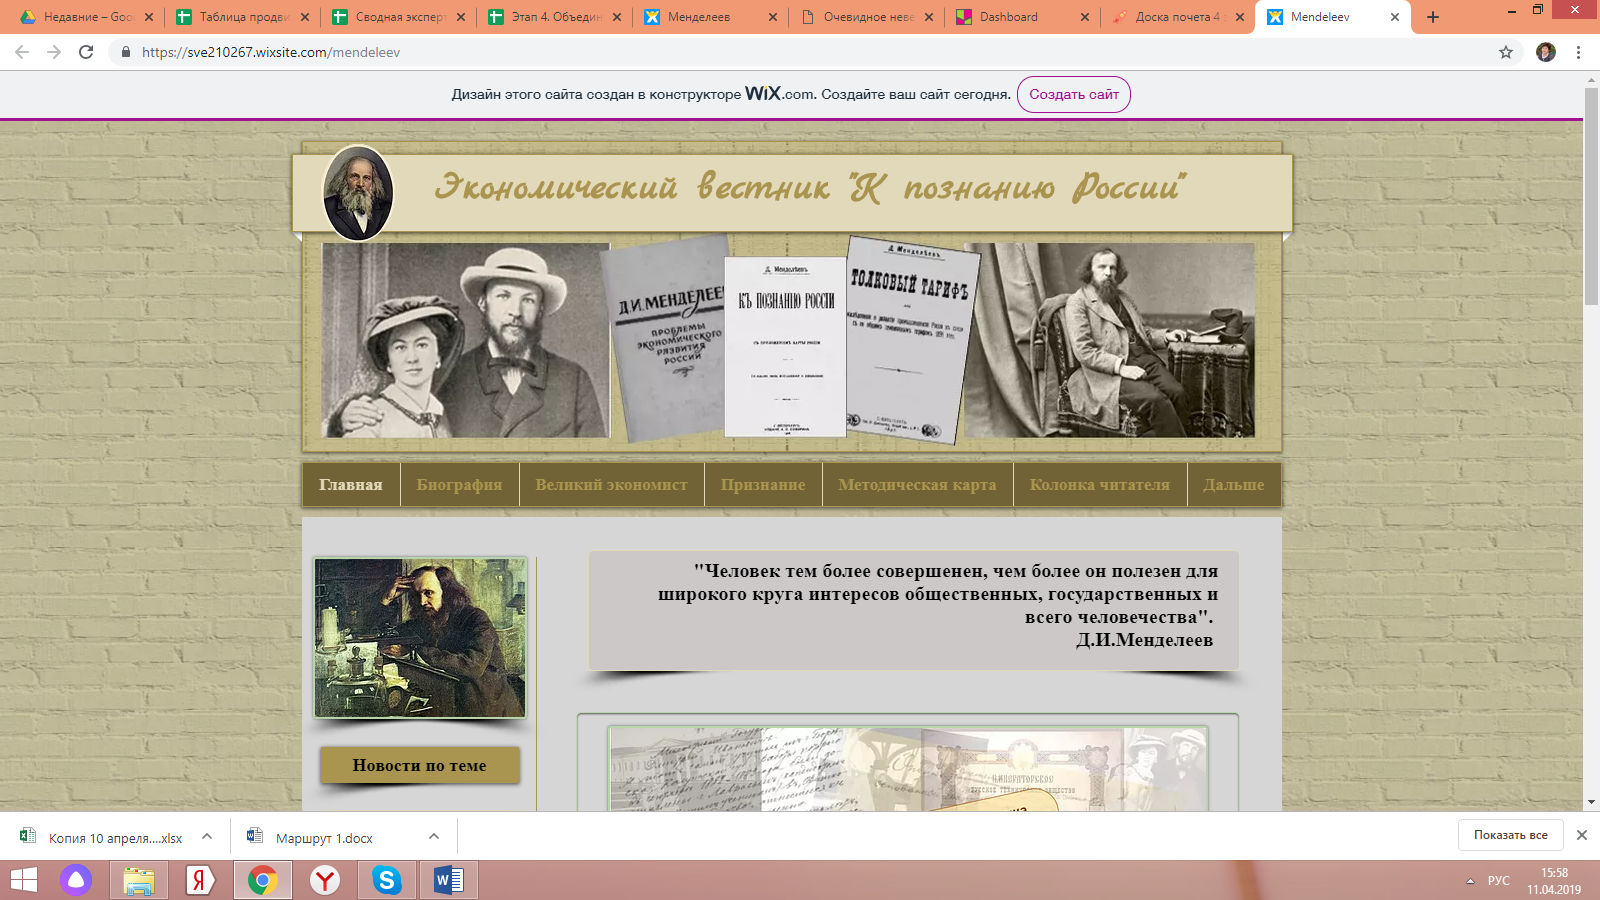The height and width of the screenshot is (900, 1600).
Task: Open Yandex Browser from the taskbar
Action: tap(324, 880)
